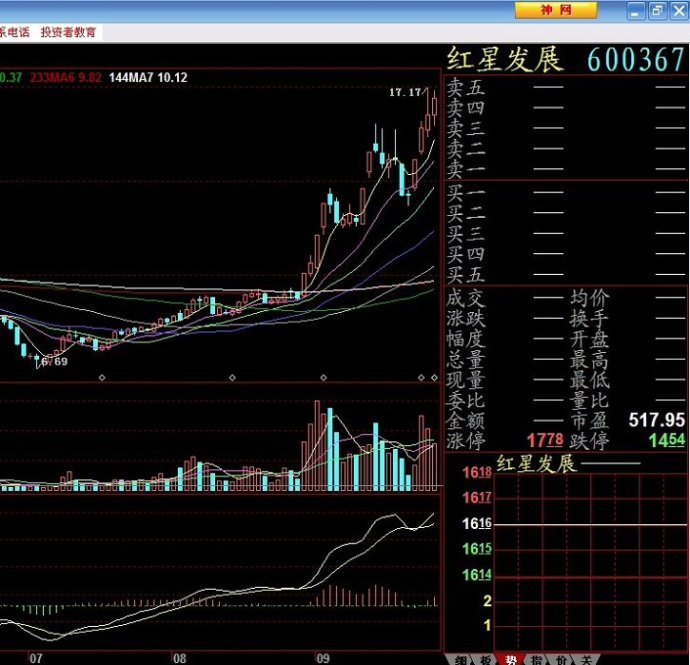Viewport: 690px width, 665px height.
Task: Click the diamond event marker above 09
Action: (x=323, y=378)
